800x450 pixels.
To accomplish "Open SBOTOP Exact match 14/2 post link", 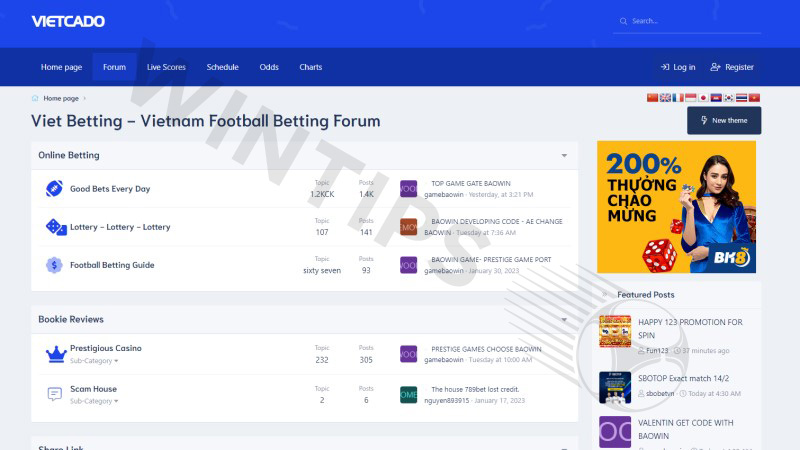I will [x=684, y=378].
